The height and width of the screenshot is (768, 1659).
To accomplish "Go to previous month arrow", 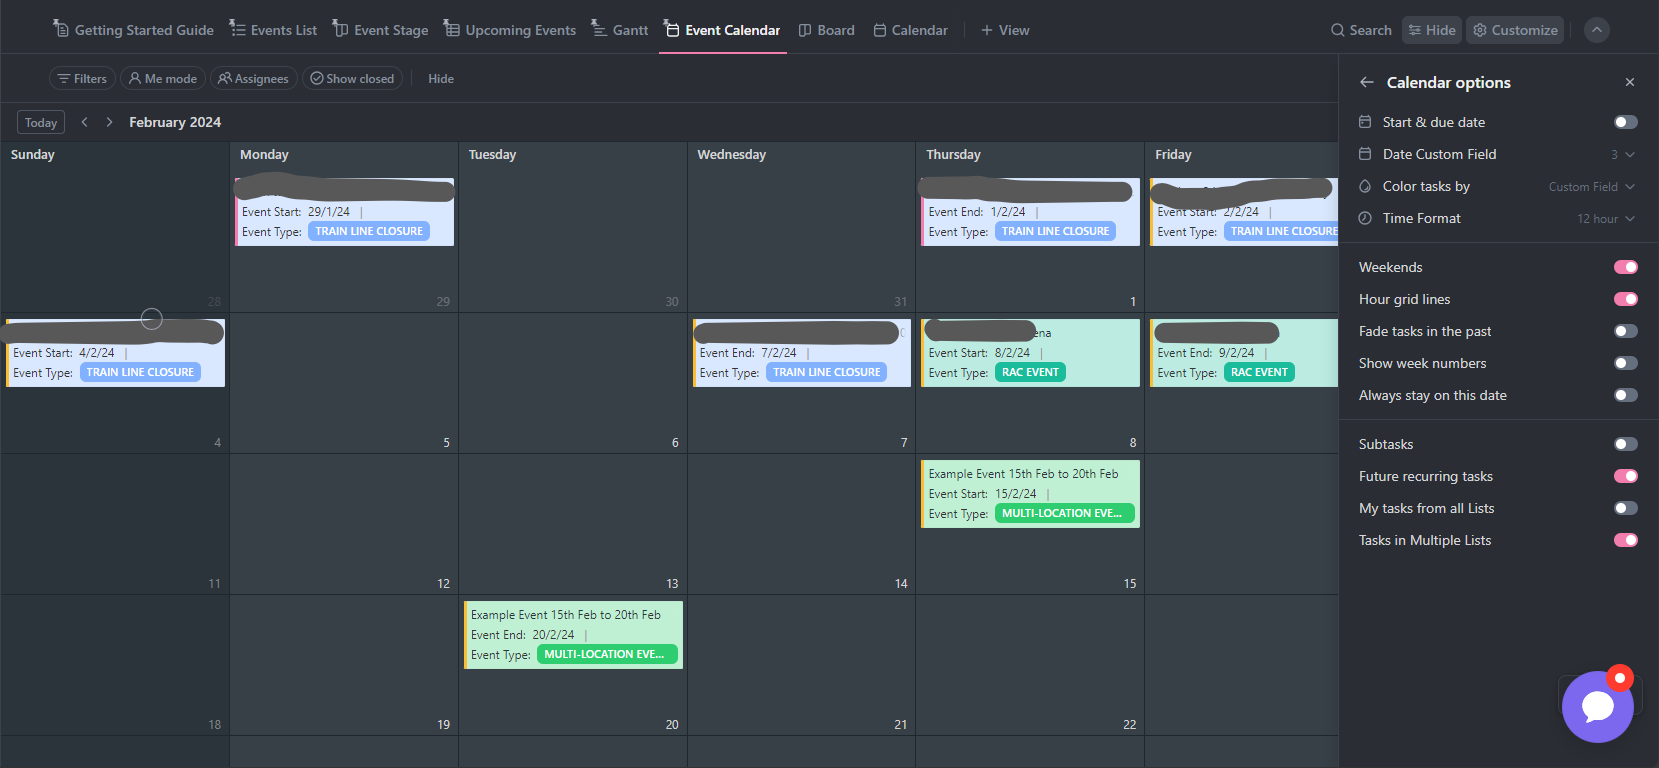I will point(85,122).
